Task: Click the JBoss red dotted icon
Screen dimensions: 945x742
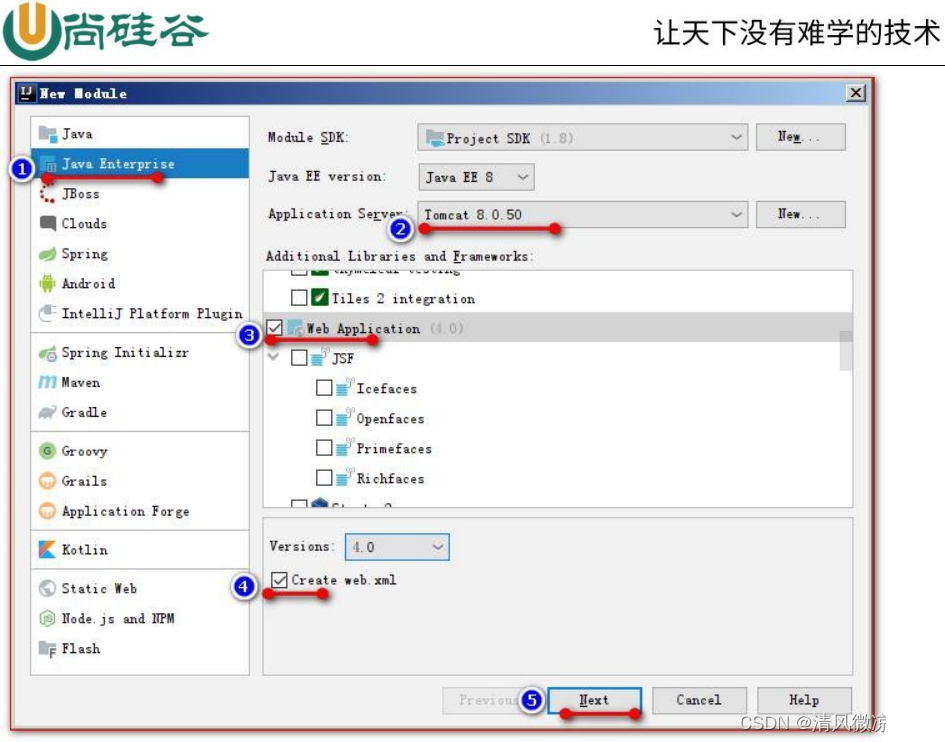Action: [x=48, y=194]
